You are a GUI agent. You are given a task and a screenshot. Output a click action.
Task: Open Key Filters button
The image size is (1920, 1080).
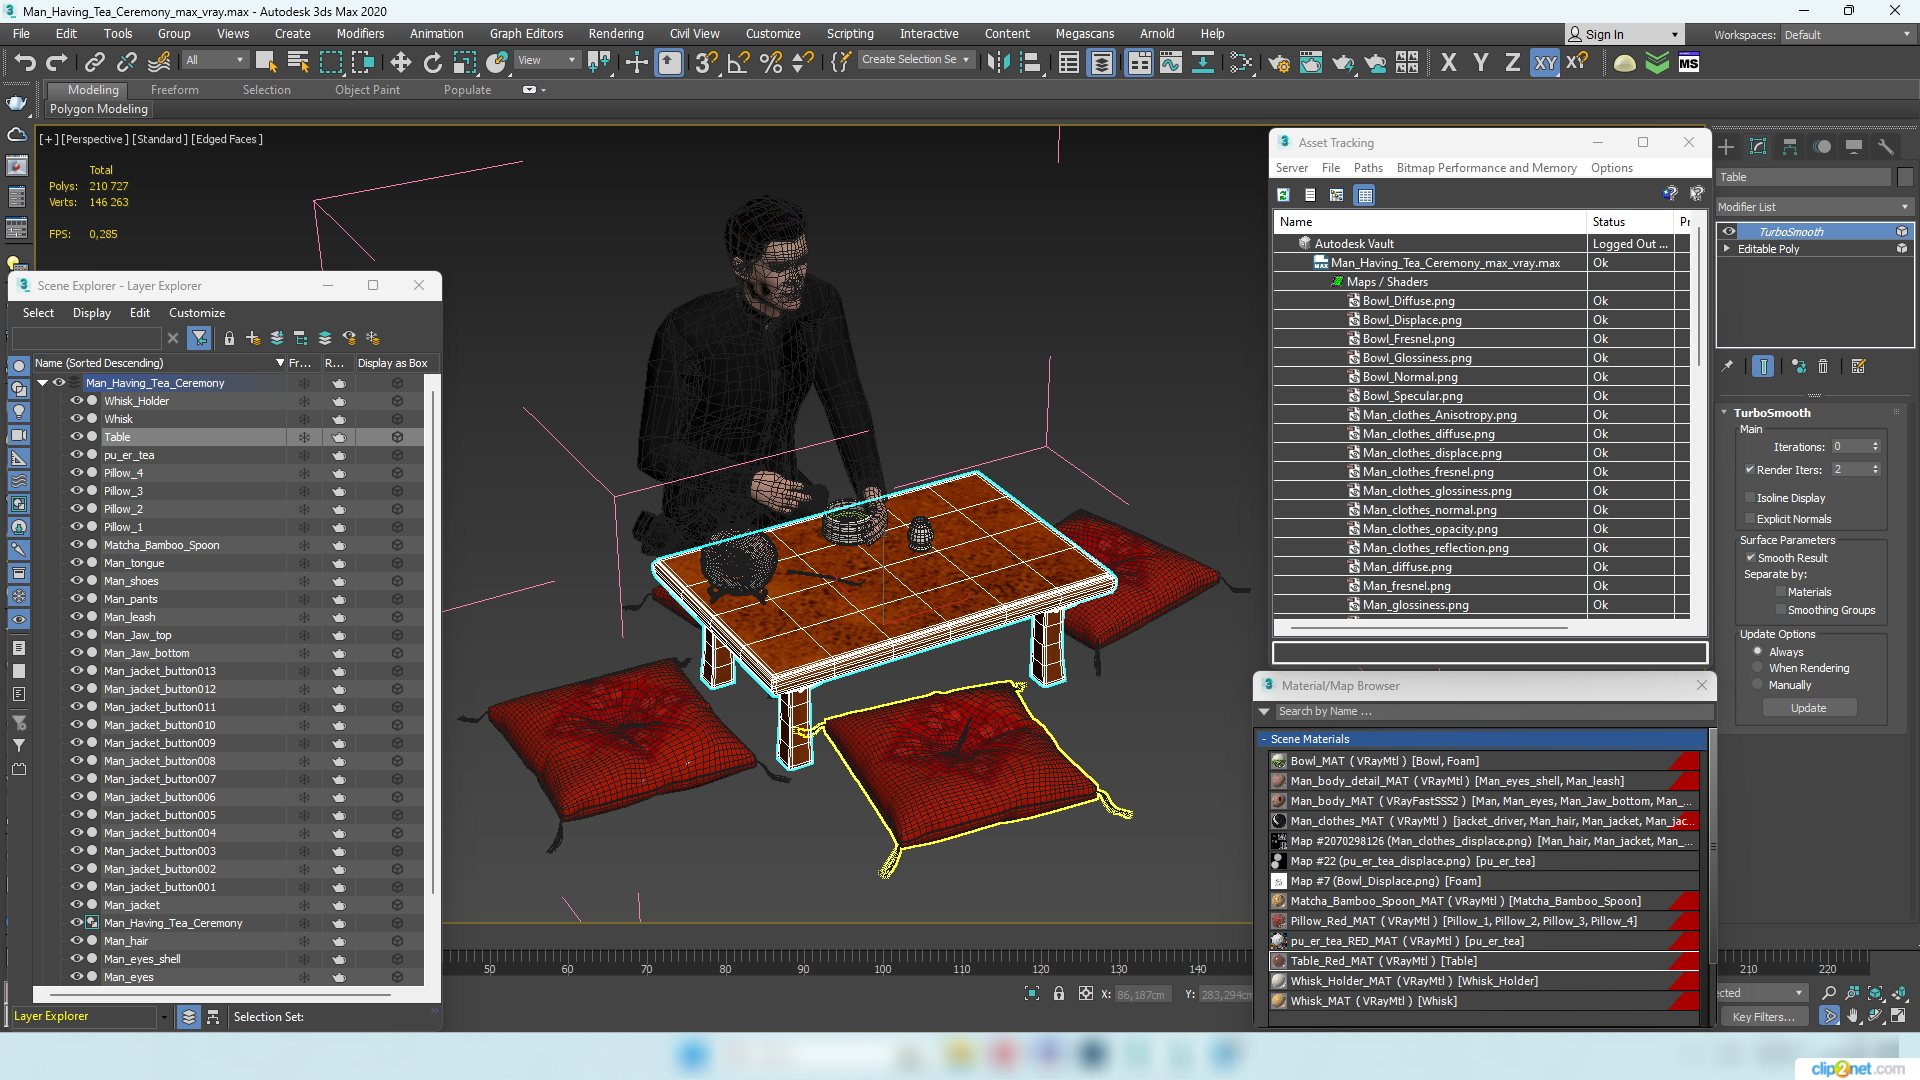pos(1764,1017)
